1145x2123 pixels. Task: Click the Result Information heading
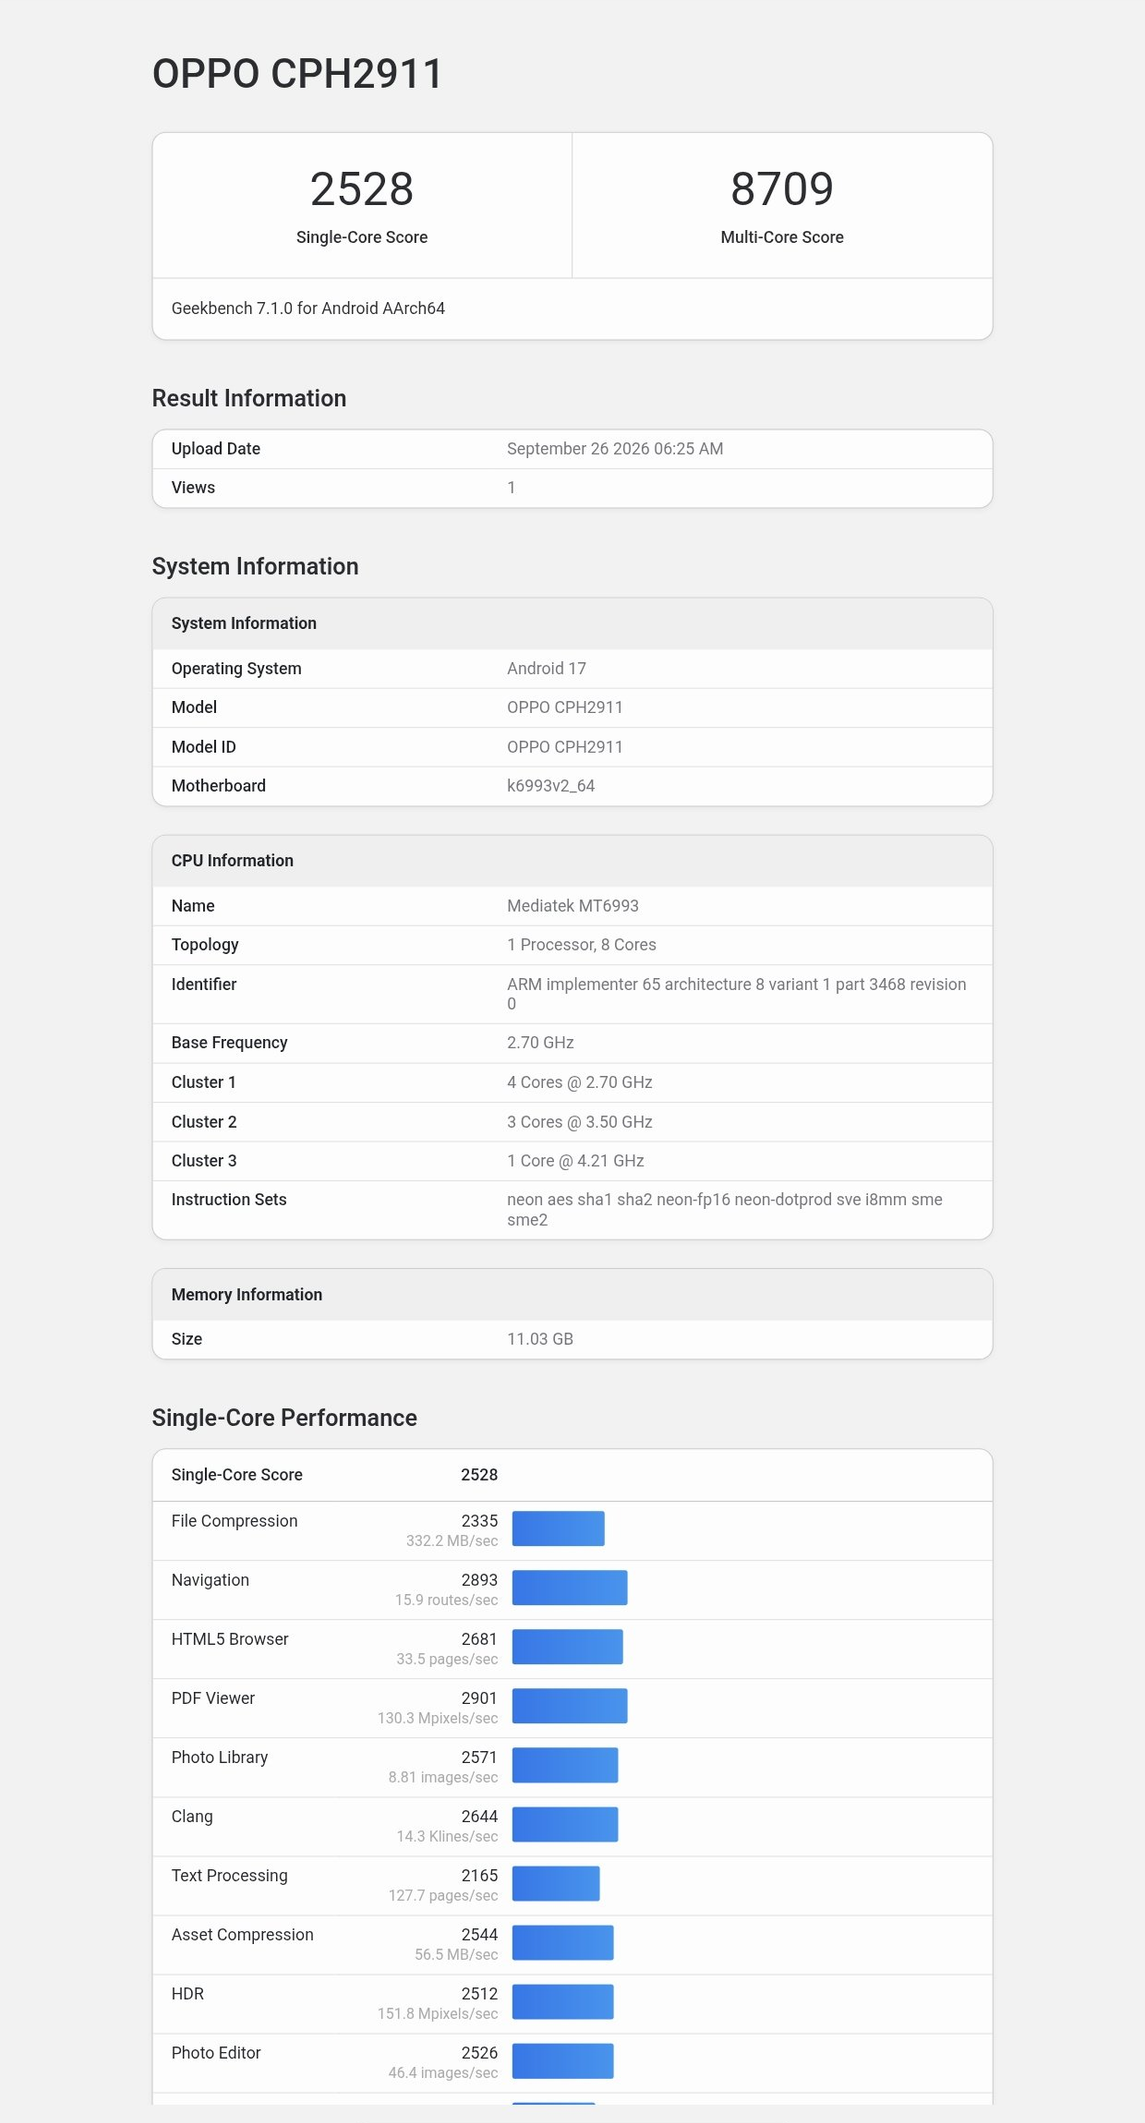(x=249, y=398)
